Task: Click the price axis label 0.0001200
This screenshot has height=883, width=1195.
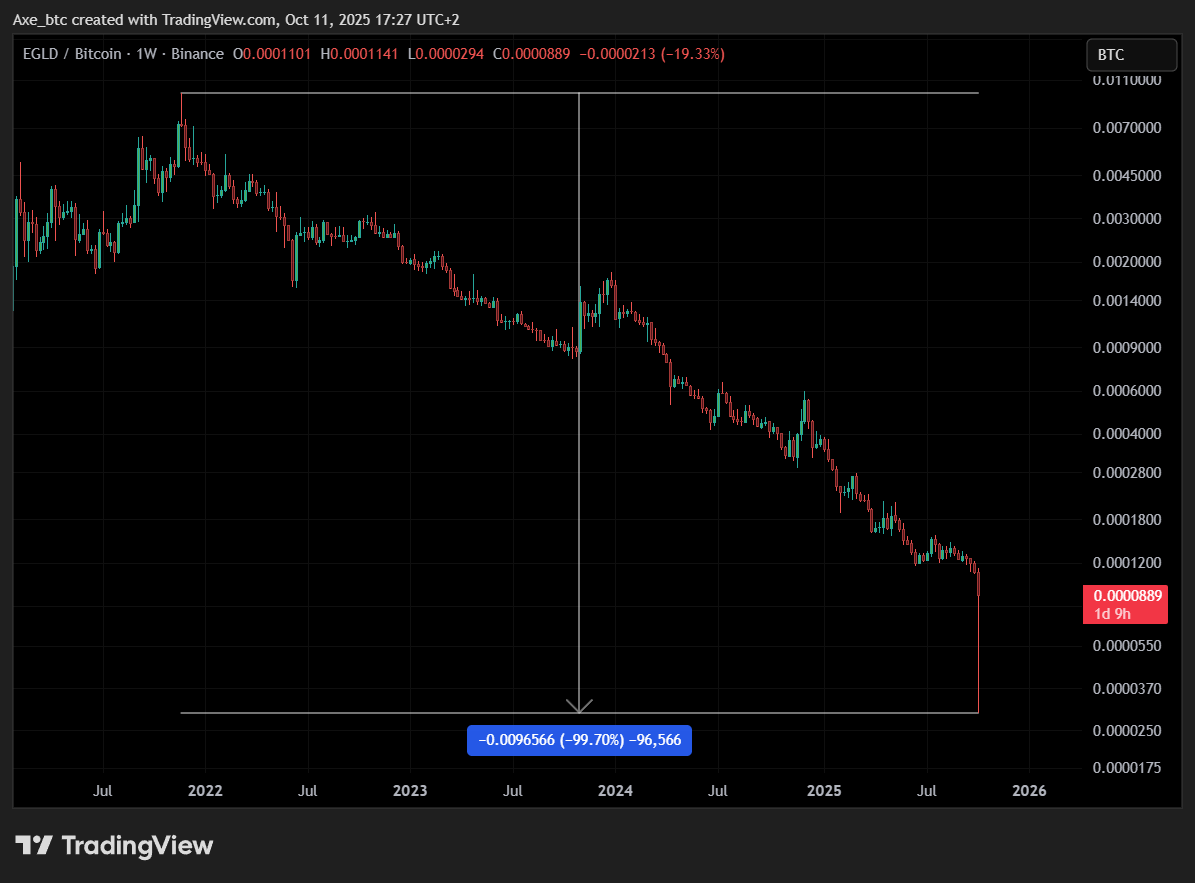Action: (1127, 563)
